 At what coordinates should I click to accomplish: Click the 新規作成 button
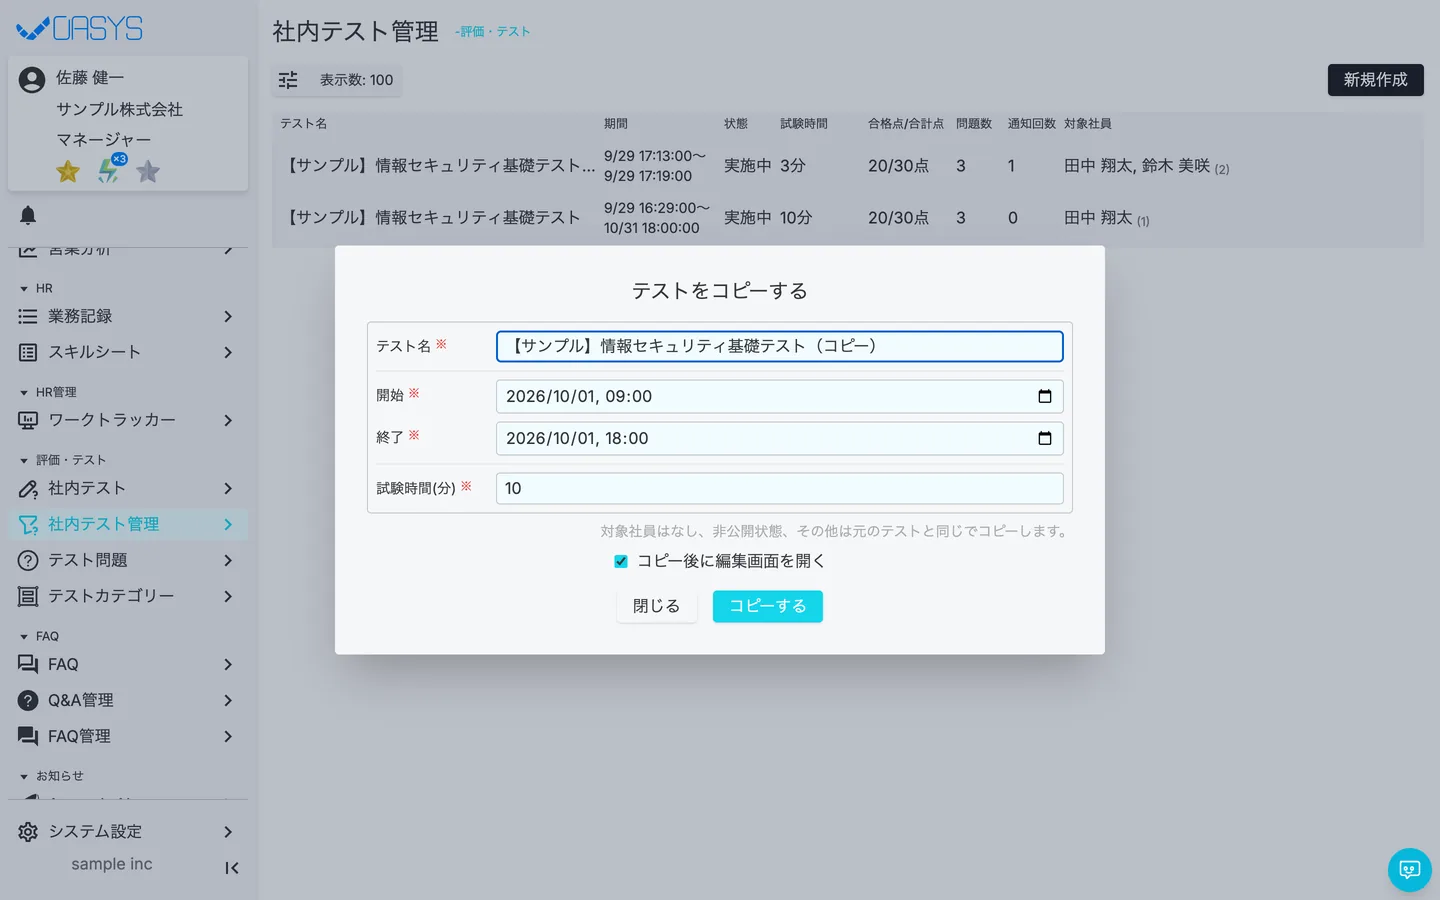(1376, 80)
